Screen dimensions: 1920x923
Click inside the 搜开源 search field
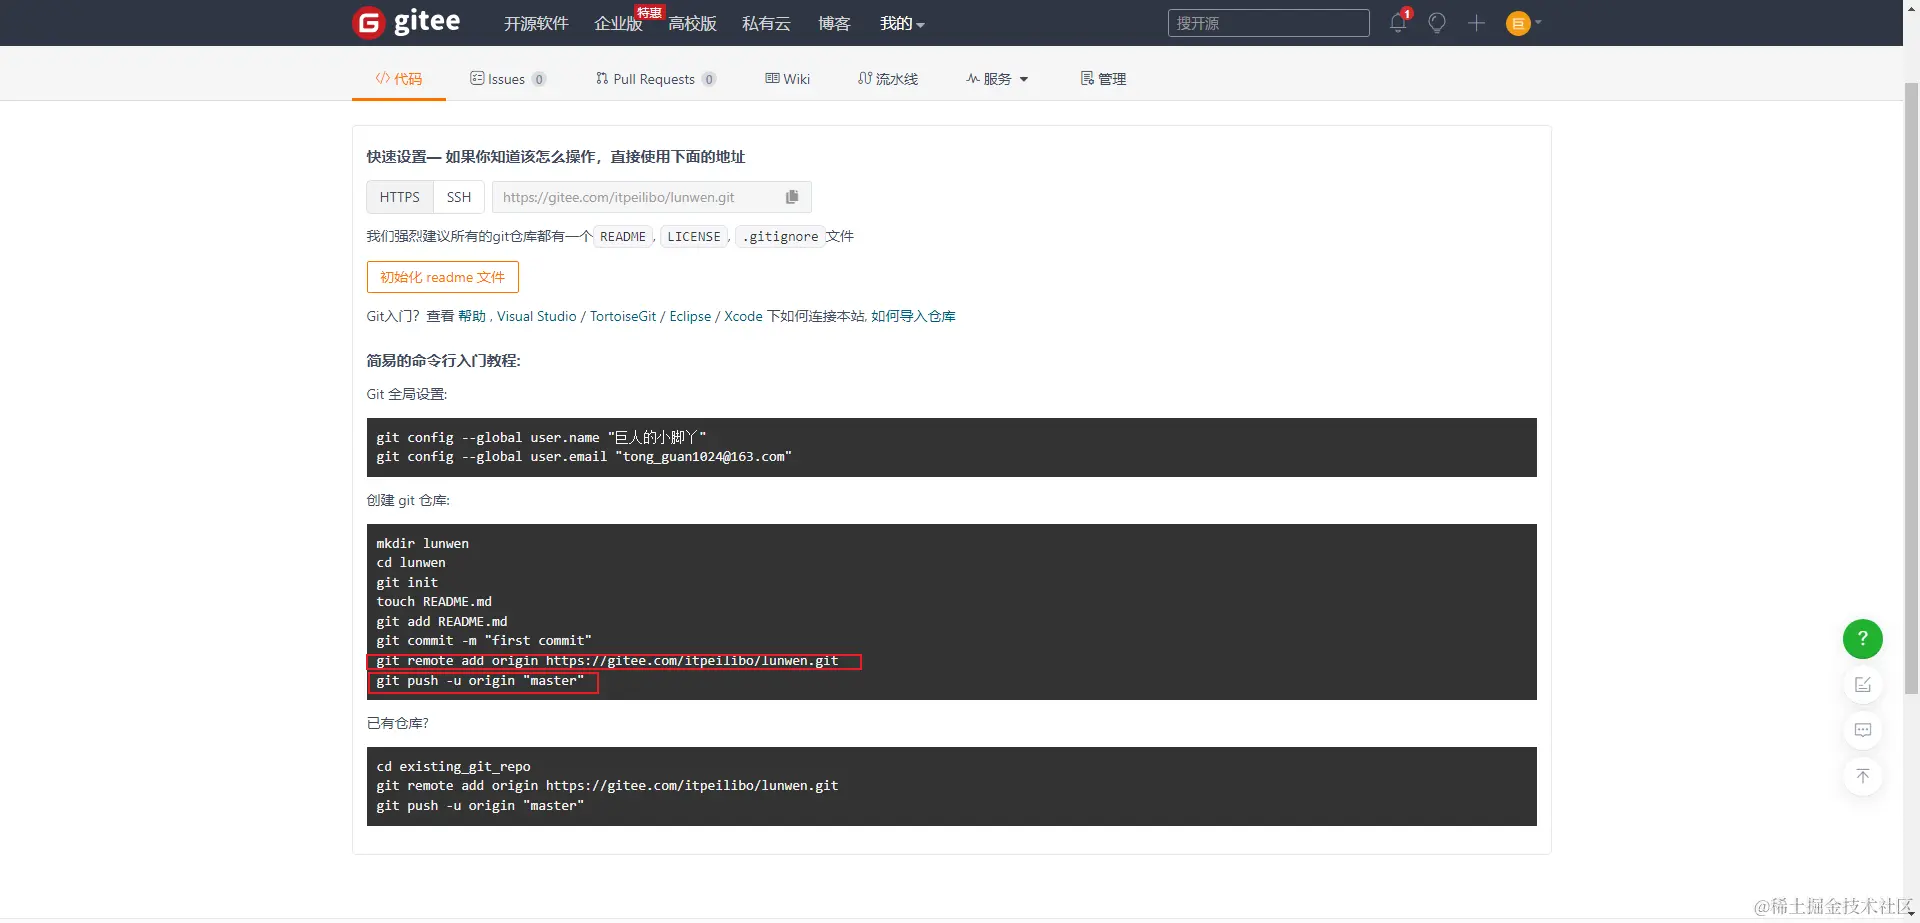1268,23
